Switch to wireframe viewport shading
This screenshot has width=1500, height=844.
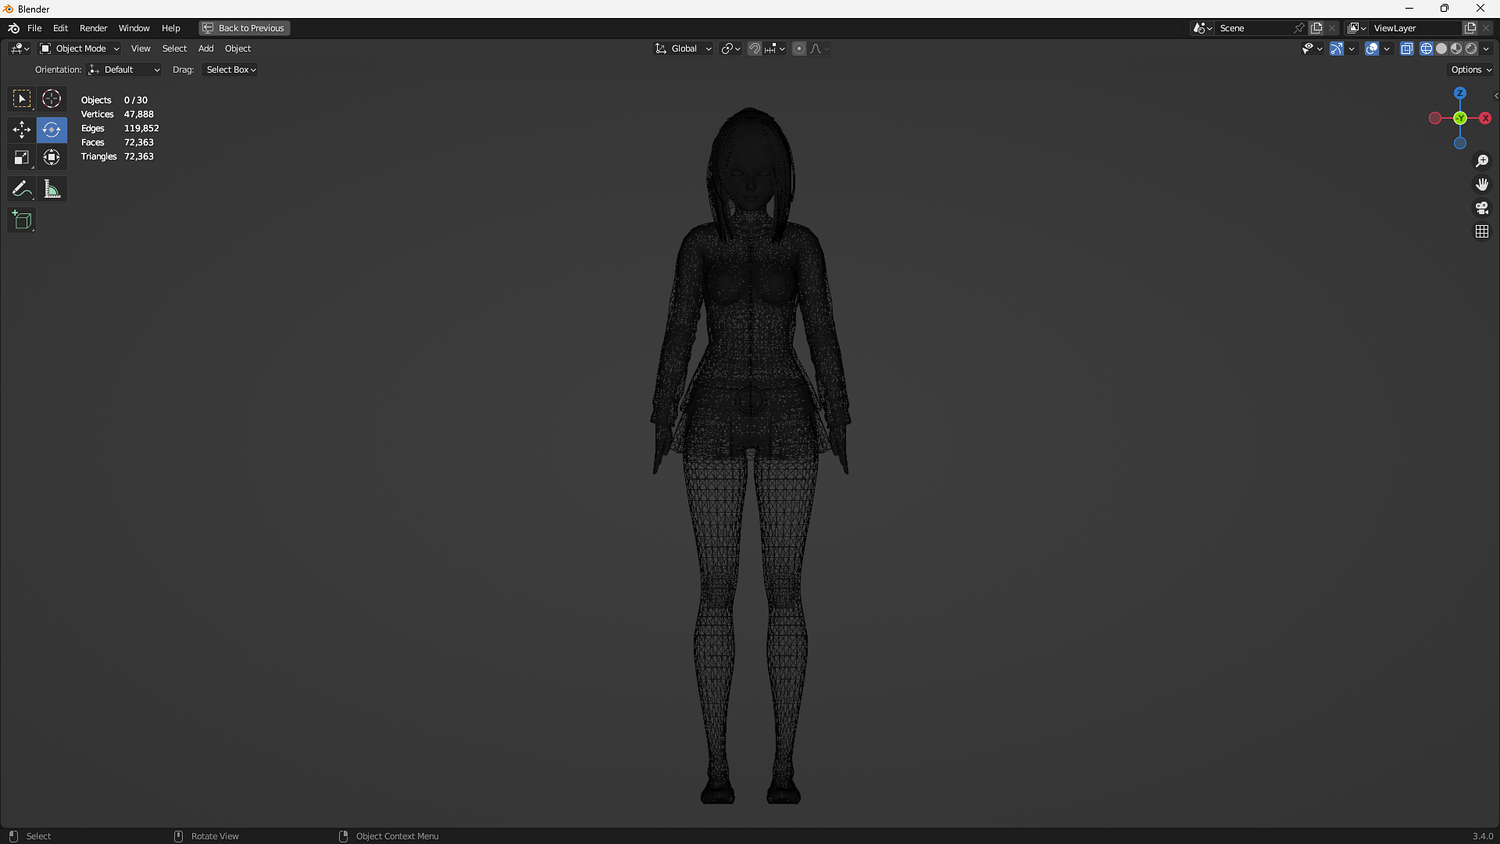pyautogui.click(x=1426, y=49)
